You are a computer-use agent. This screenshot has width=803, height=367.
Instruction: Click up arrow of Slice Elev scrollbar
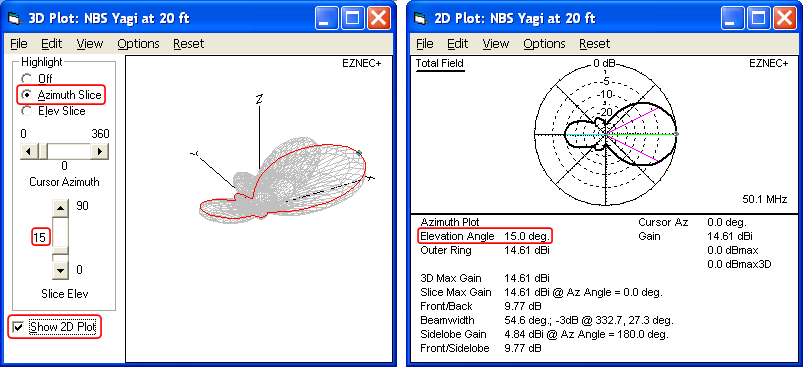pos(60,208)
